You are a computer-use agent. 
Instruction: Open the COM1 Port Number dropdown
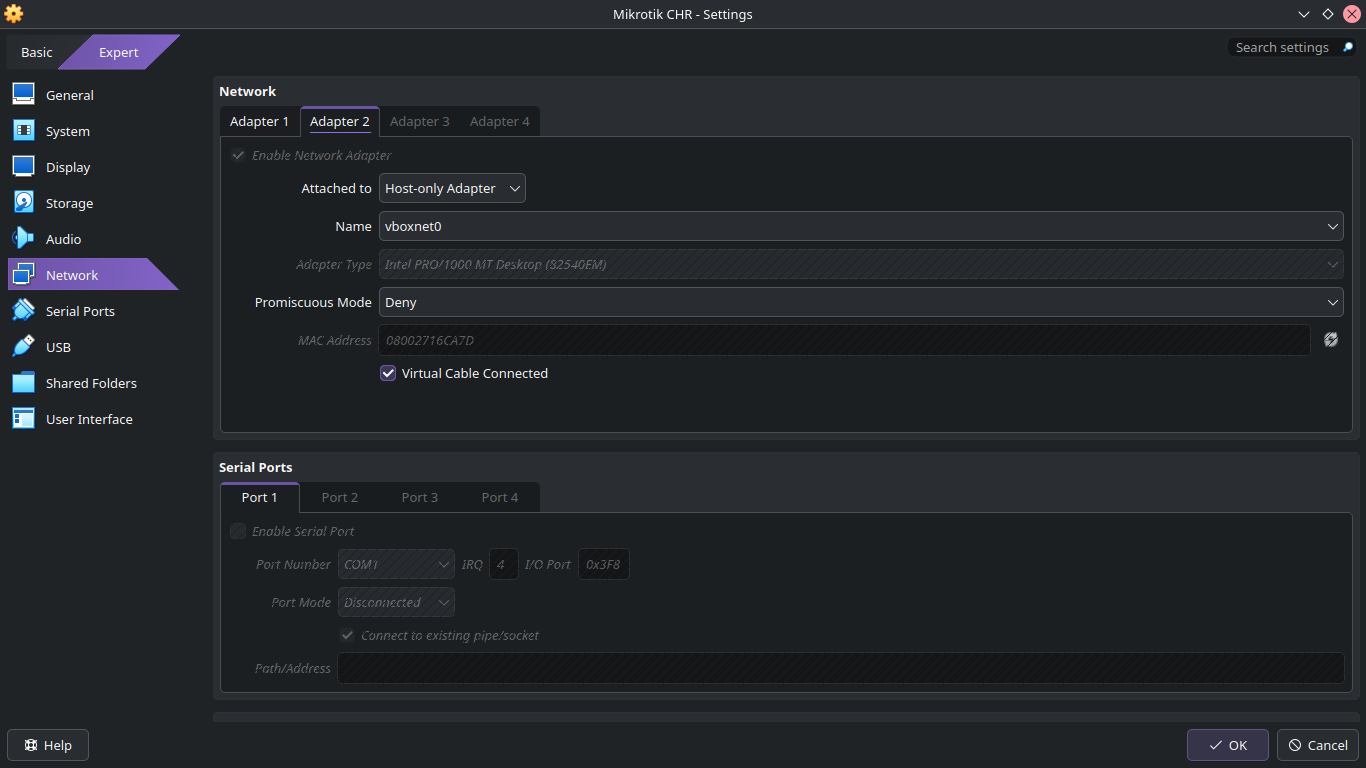click(396, 564)
